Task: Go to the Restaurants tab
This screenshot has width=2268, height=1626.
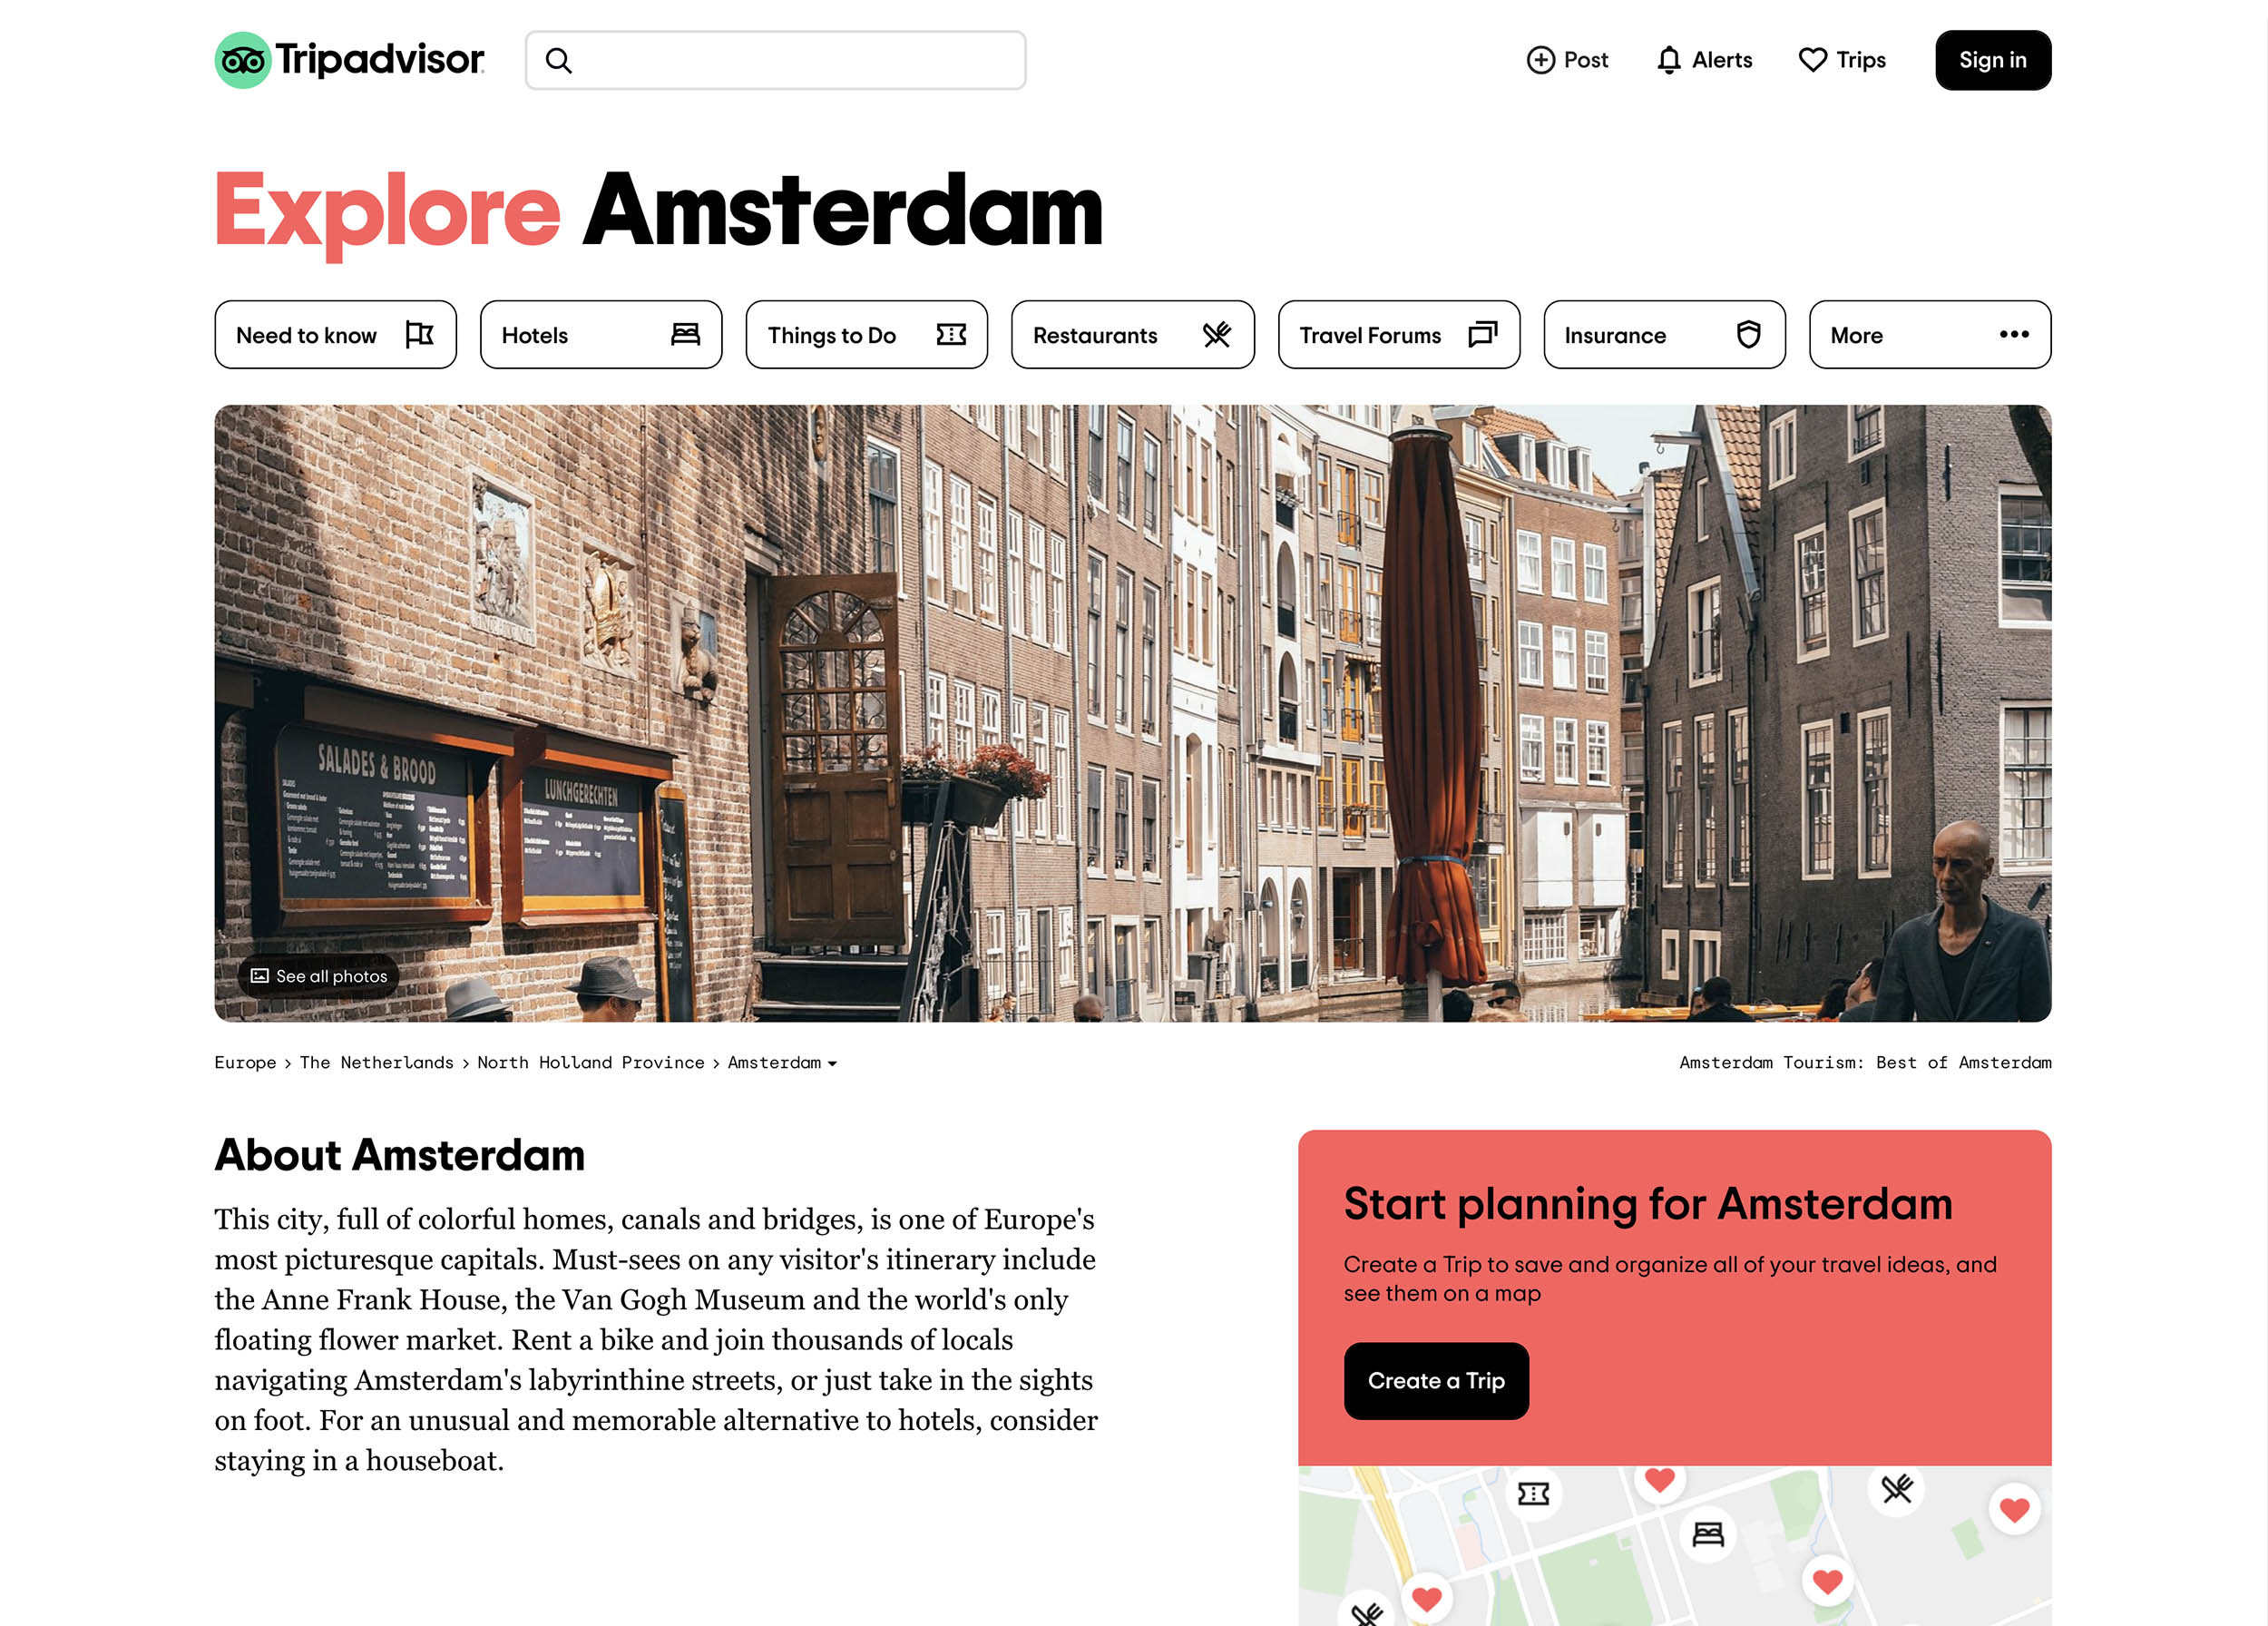Action: tap(1132, 335)
